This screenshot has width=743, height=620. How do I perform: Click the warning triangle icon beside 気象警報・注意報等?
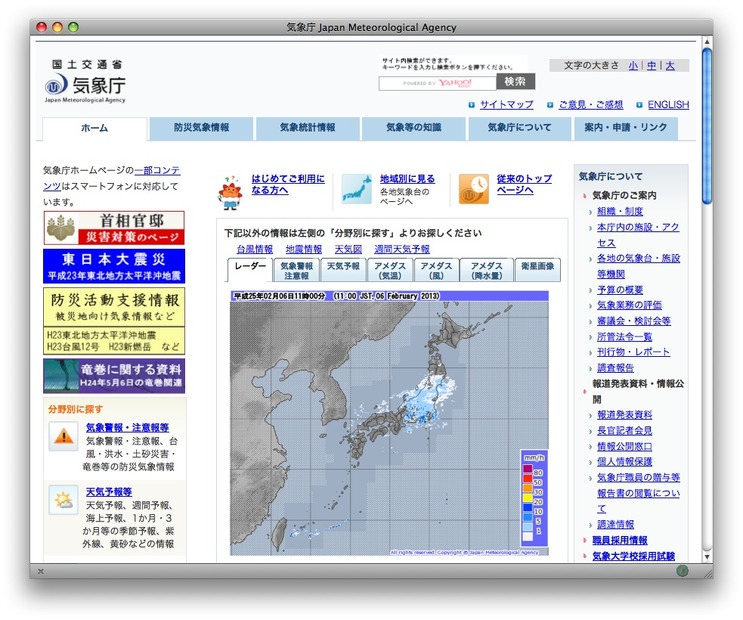pos(64,436)
